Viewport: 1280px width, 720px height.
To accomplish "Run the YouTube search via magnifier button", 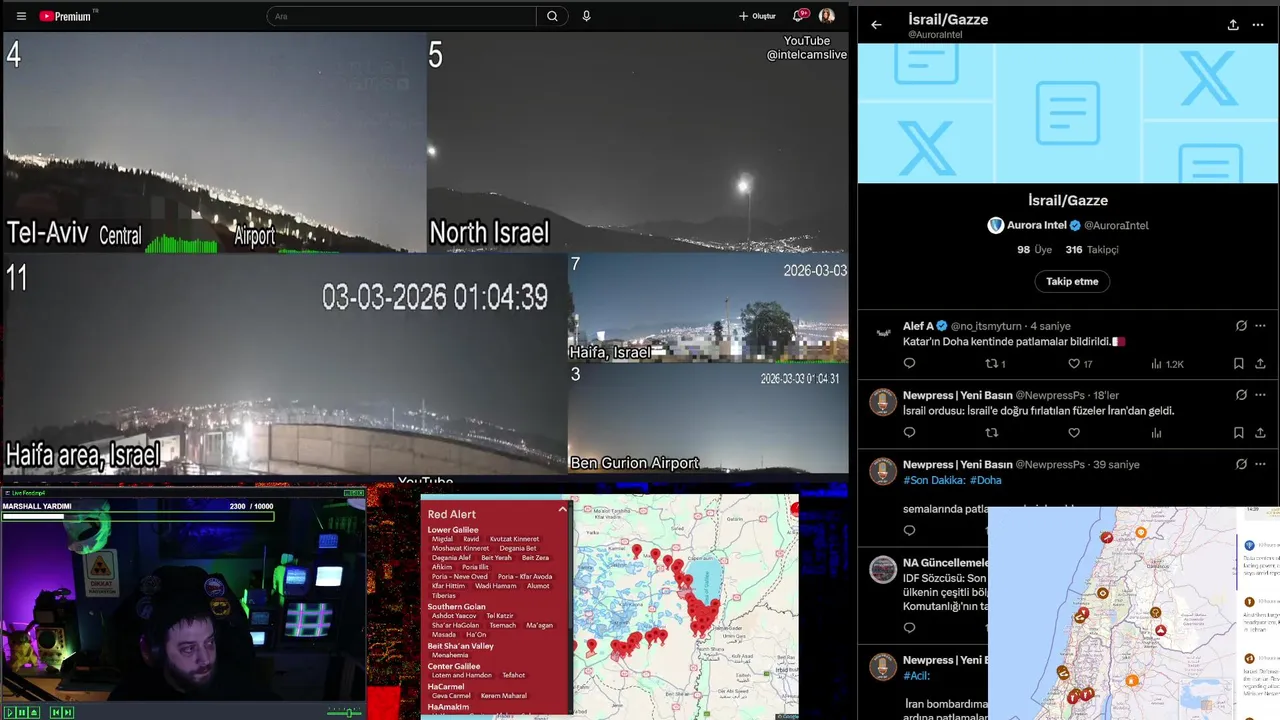I will (x=552, y=16).
